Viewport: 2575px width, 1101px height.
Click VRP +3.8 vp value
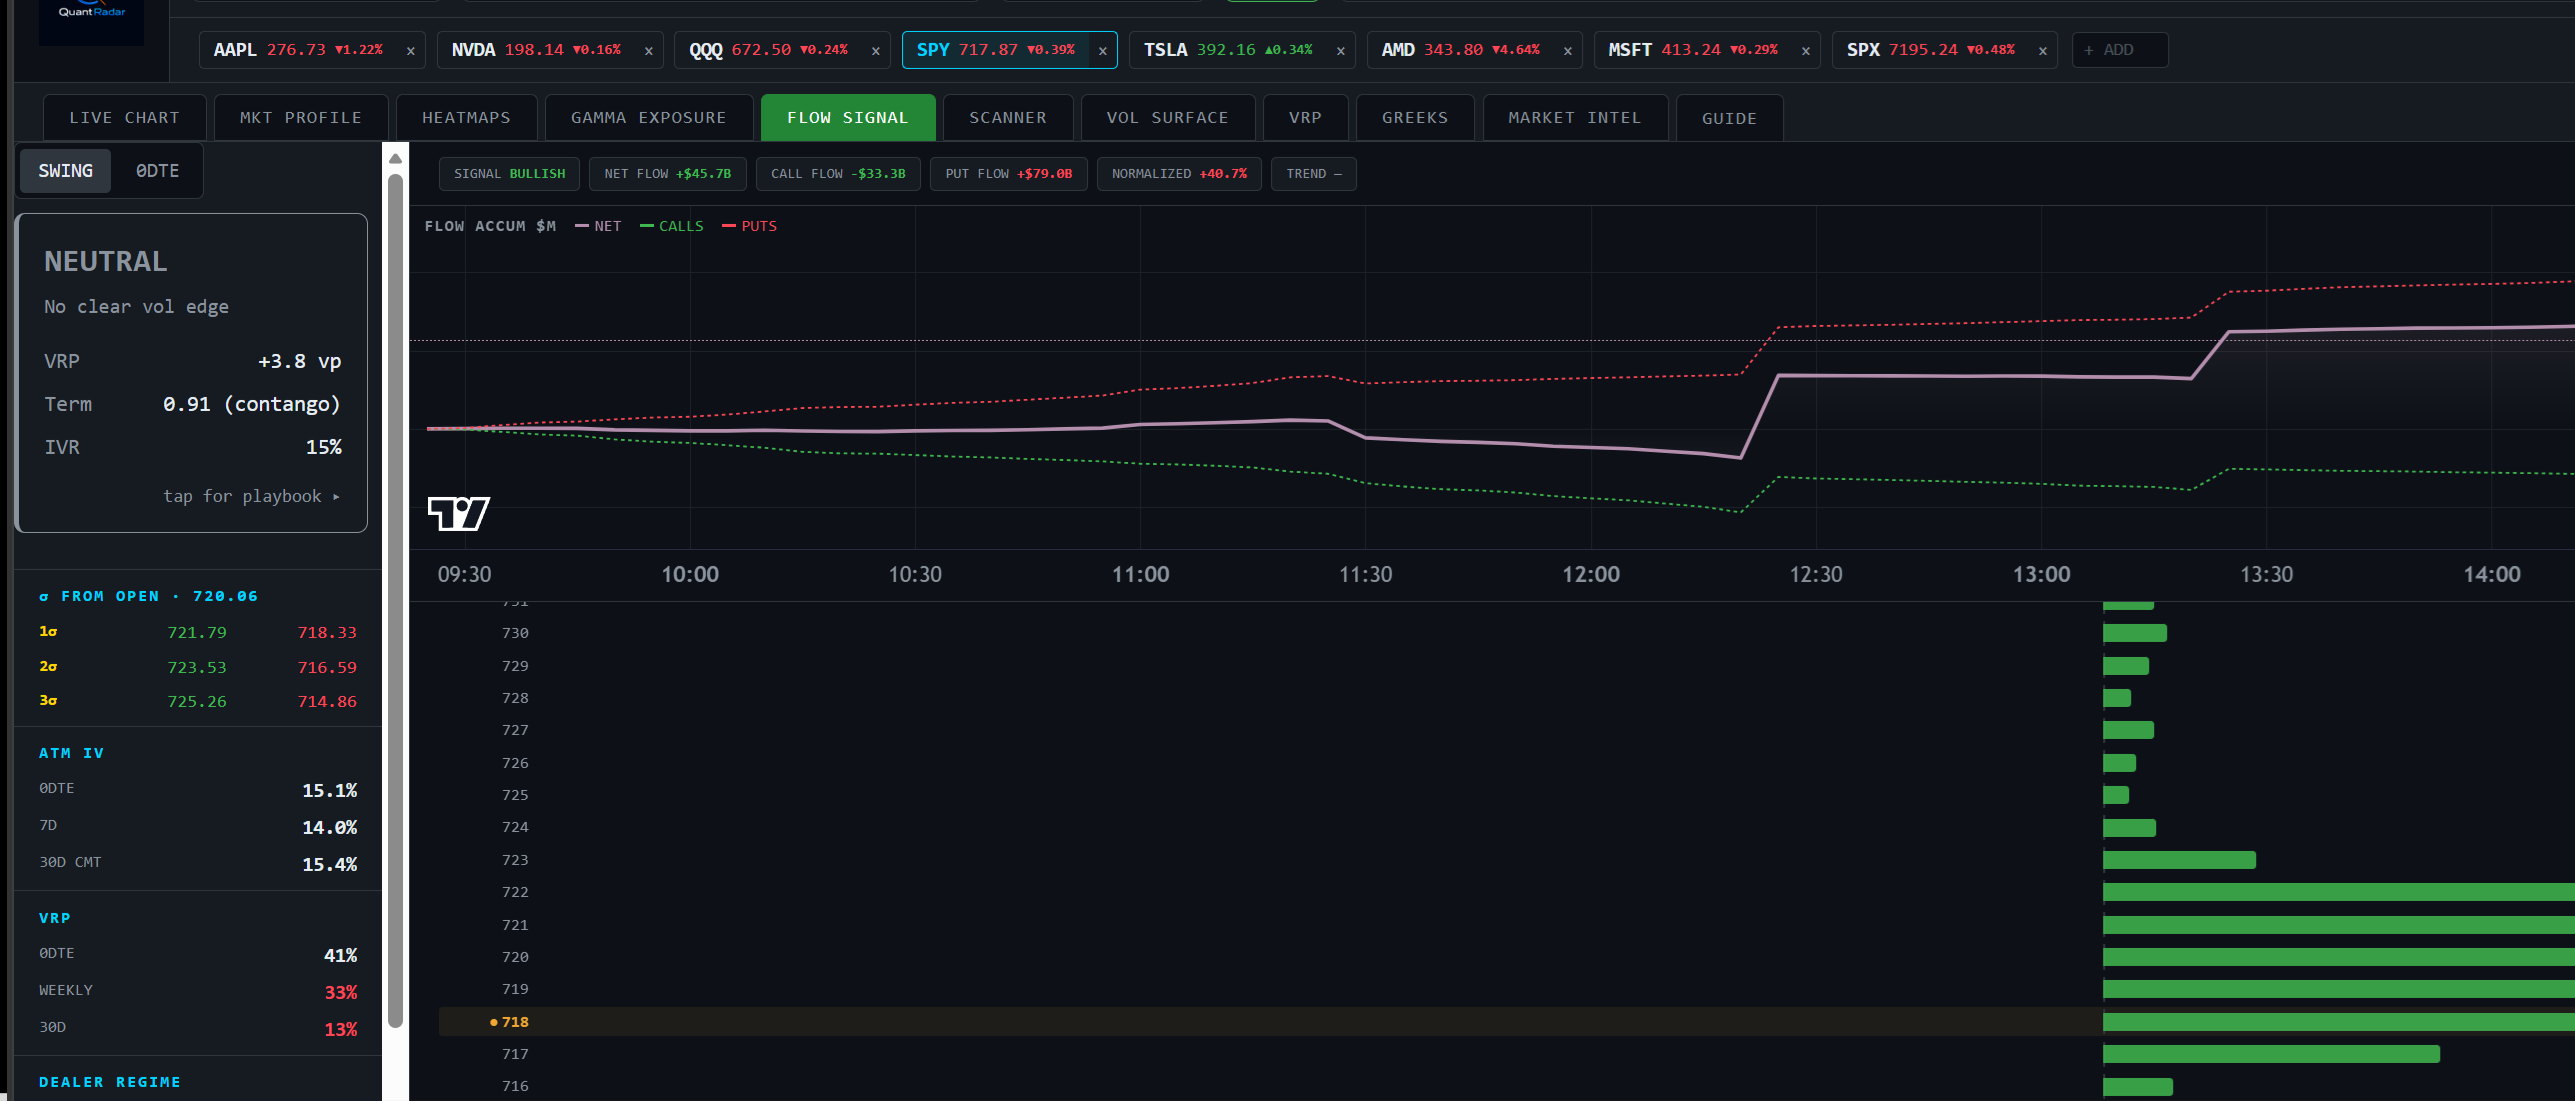pyautogui.click(x=299, y=361)
